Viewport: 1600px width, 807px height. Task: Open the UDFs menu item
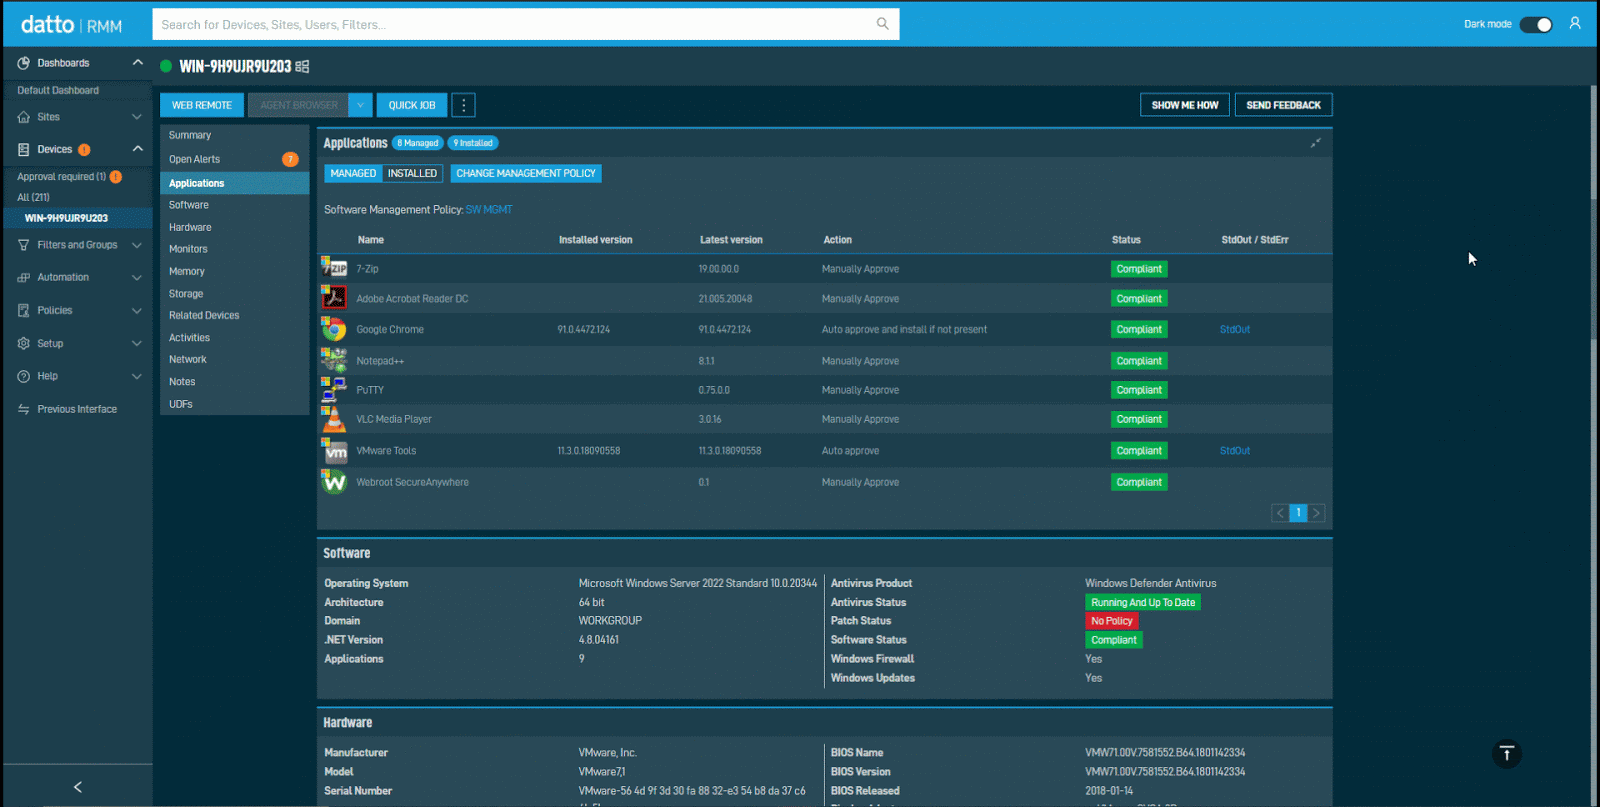[234, 404]
